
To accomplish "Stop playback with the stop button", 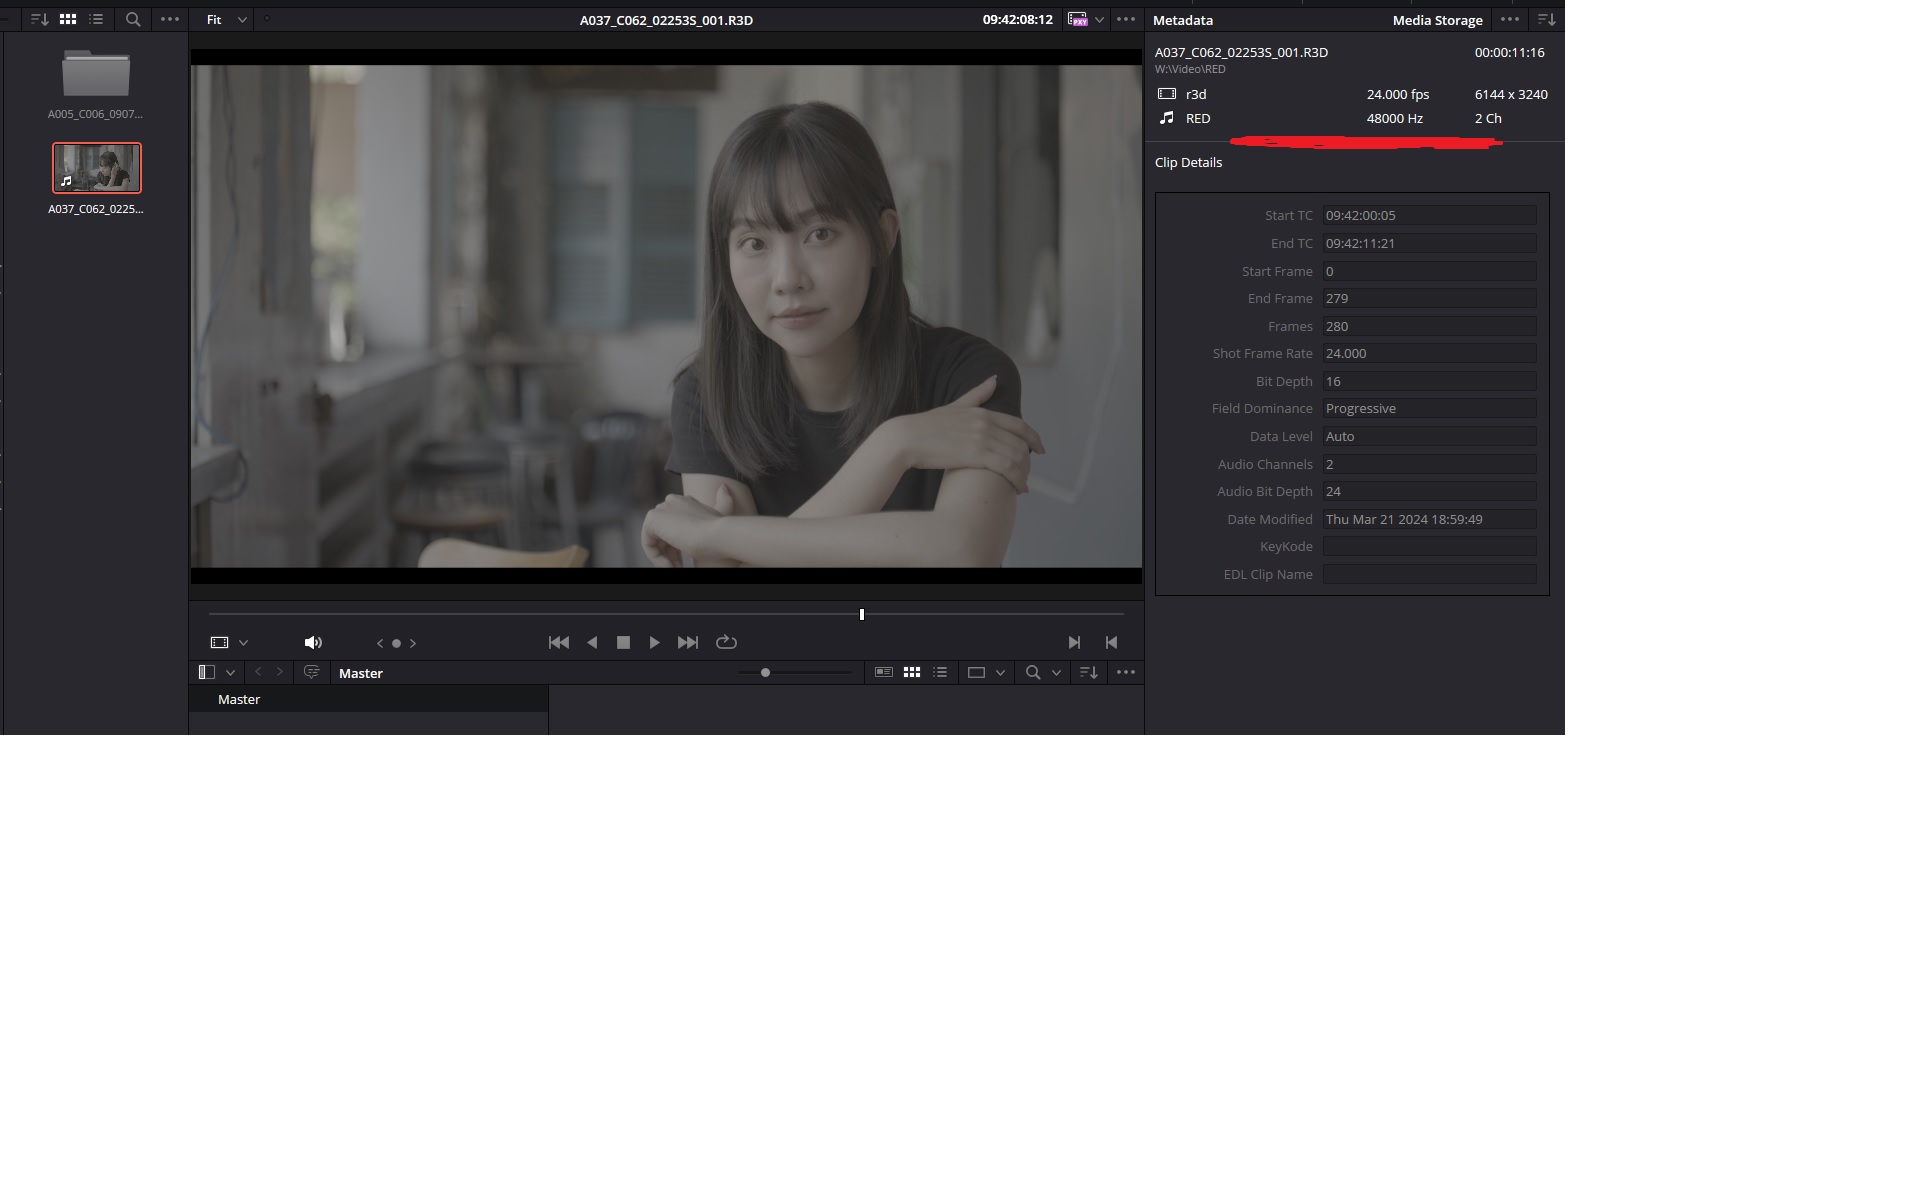I will [x=623, y=642].
